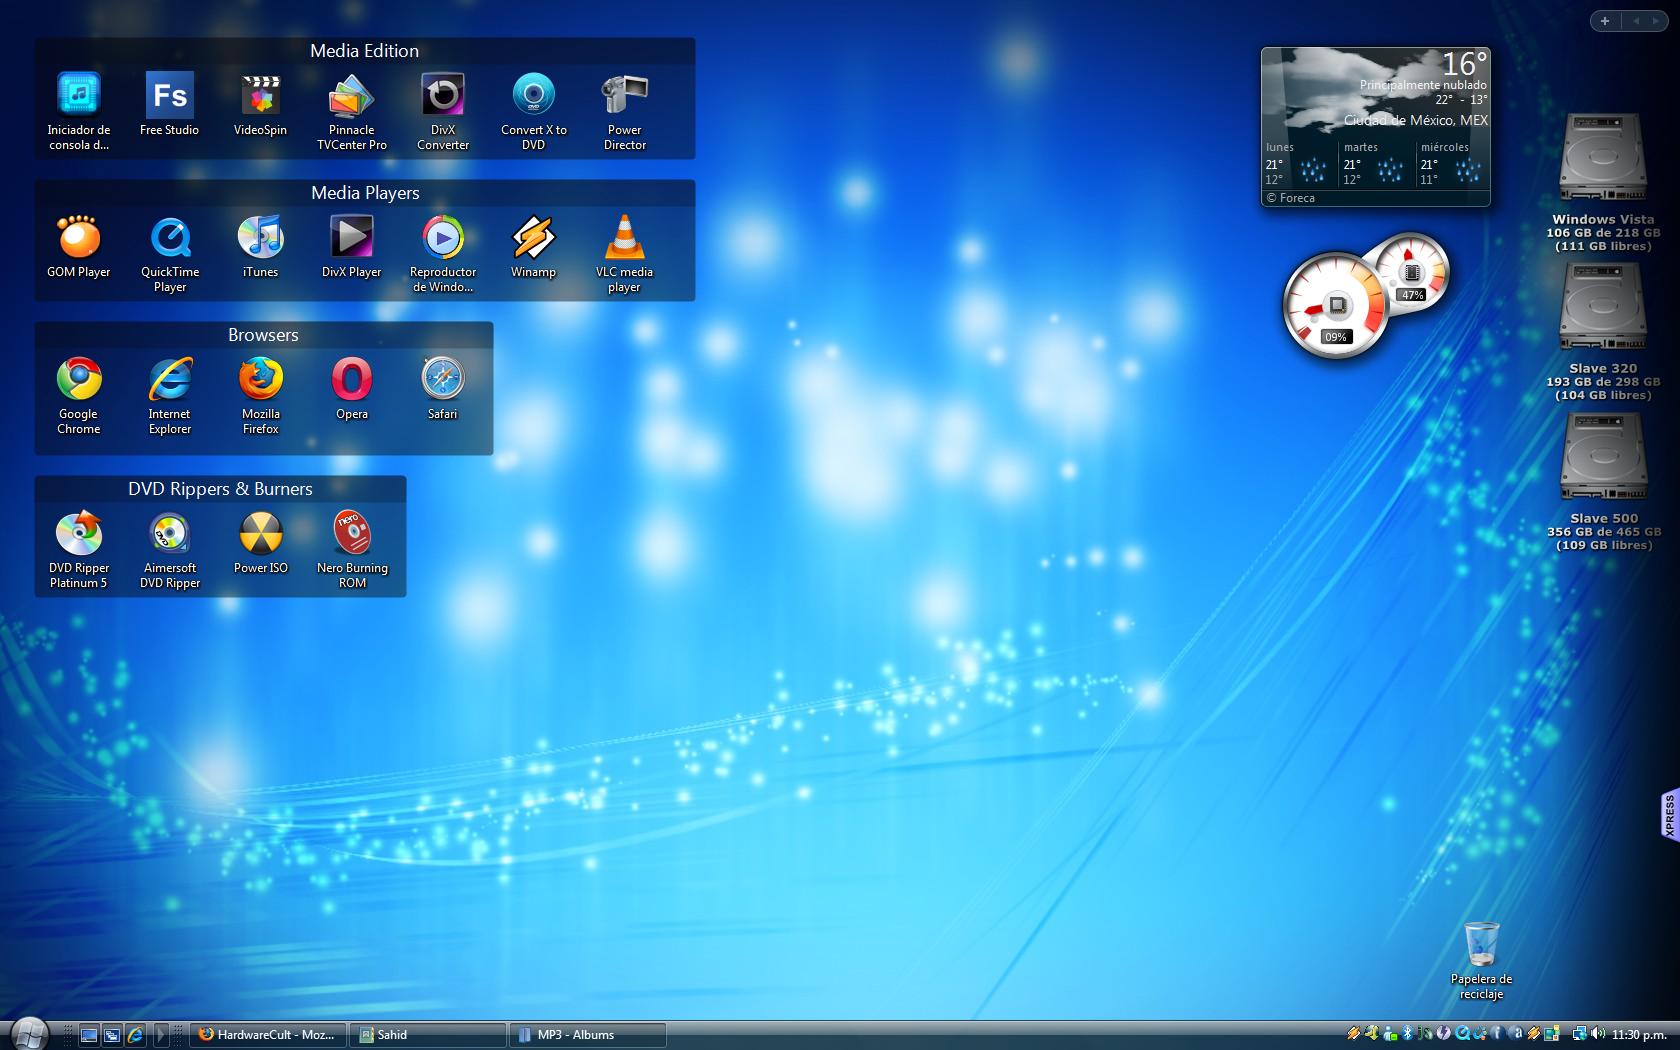The image size is (1680, 1050).
Task: Click the CPU usage meter gadget
Action: (x=1335, y=307)
